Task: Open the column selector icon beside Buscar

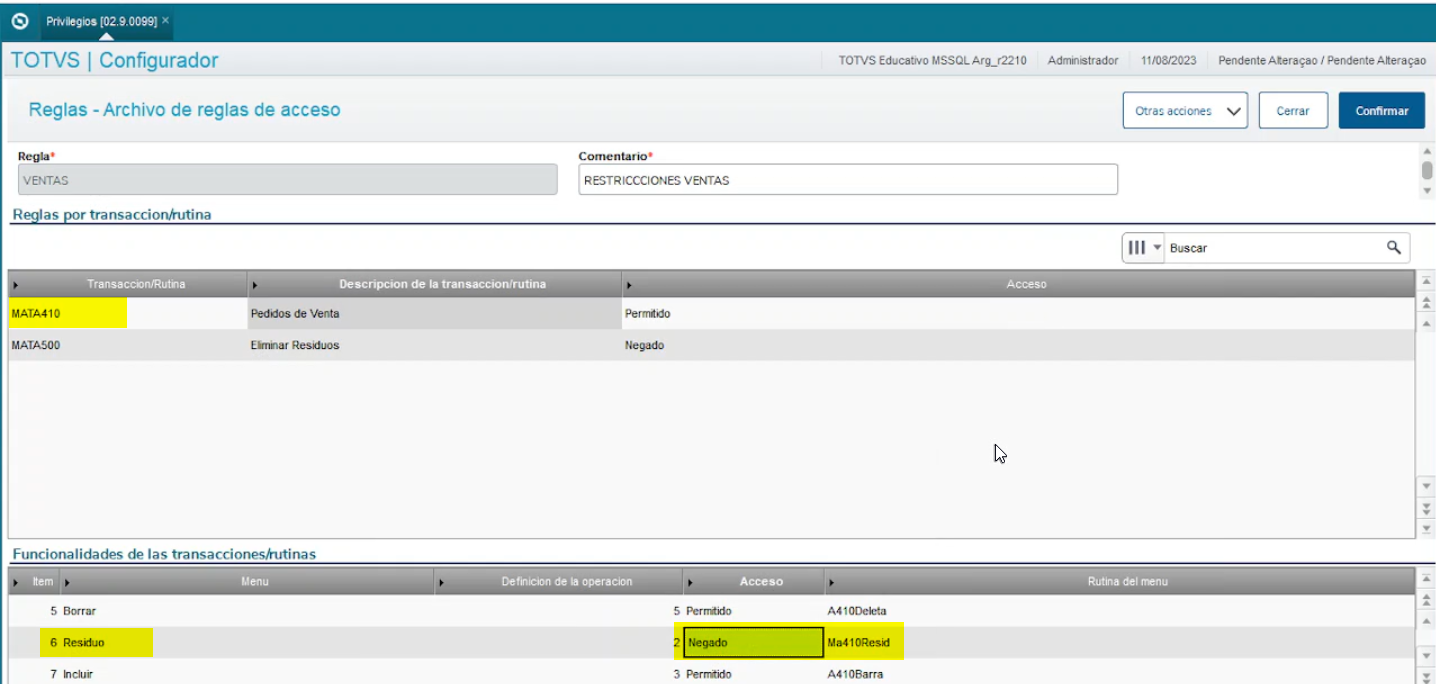Action: pyautogui.click(x=1144, y=248)
